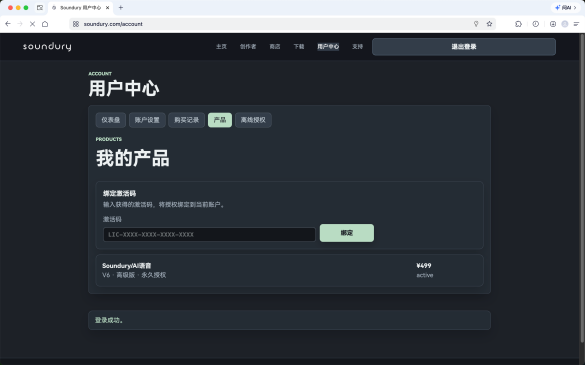This screenshot has width=585, height=365.
Task: Click the 绑定激活码 section title
Action: 119,193
